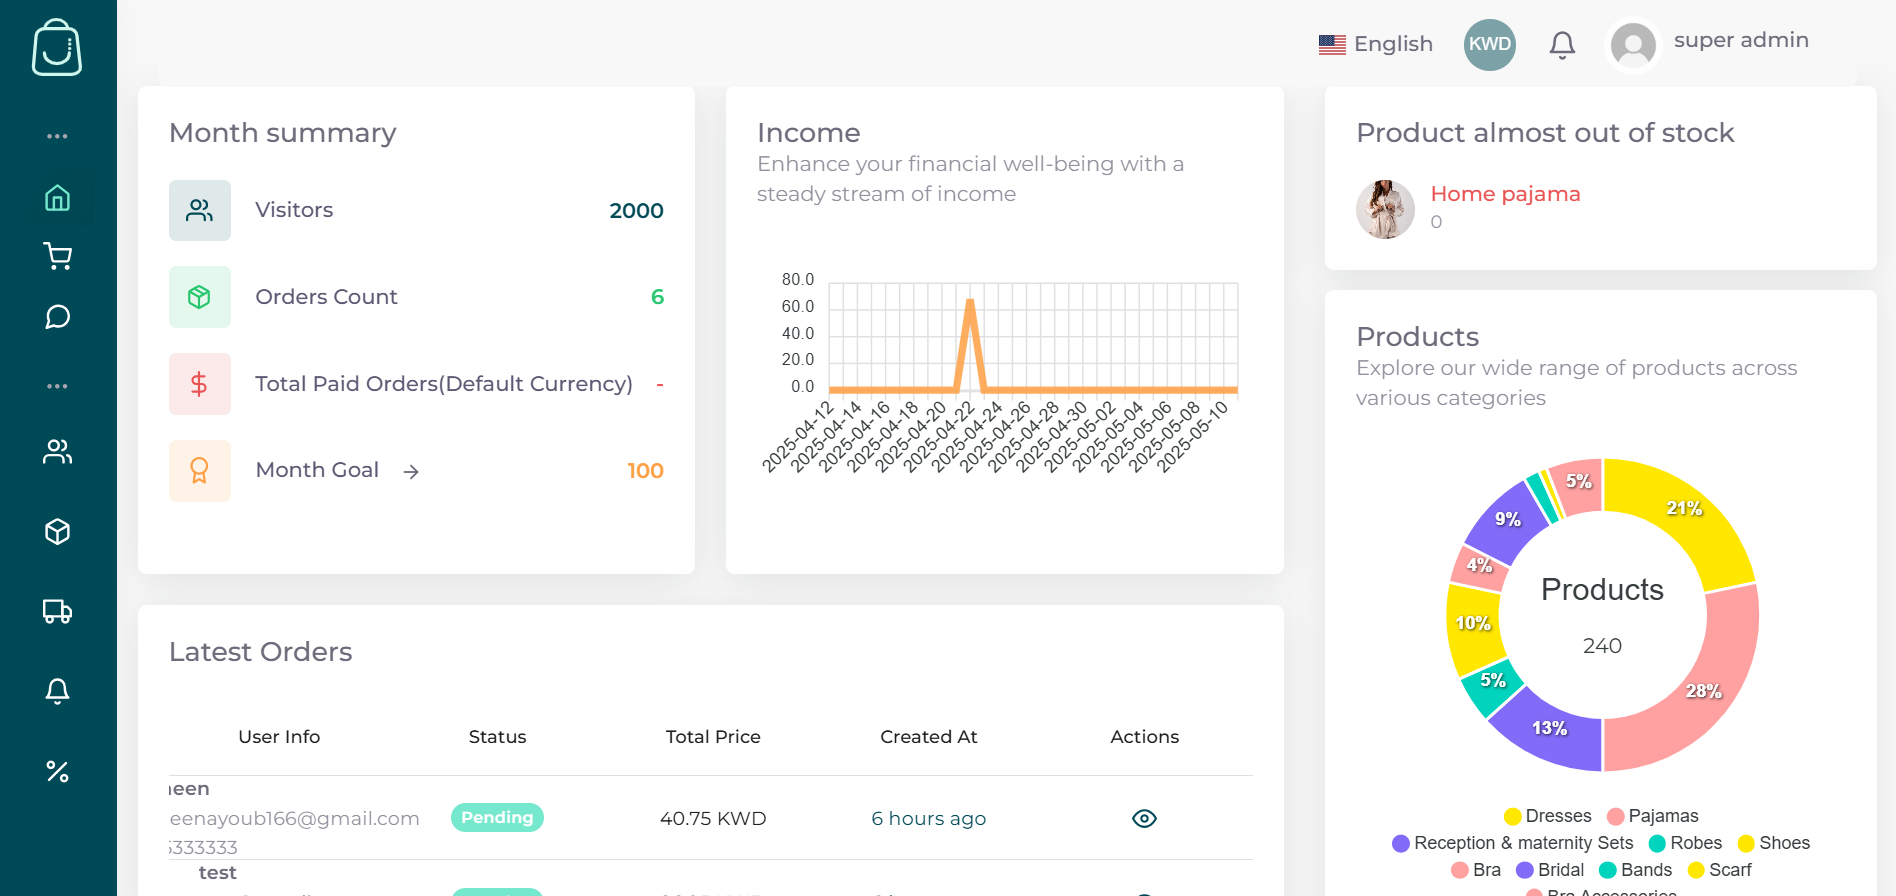Open the delivery truck sidebar icon
The width and height of the screenshot is (1896, 896).
[58, 611]
